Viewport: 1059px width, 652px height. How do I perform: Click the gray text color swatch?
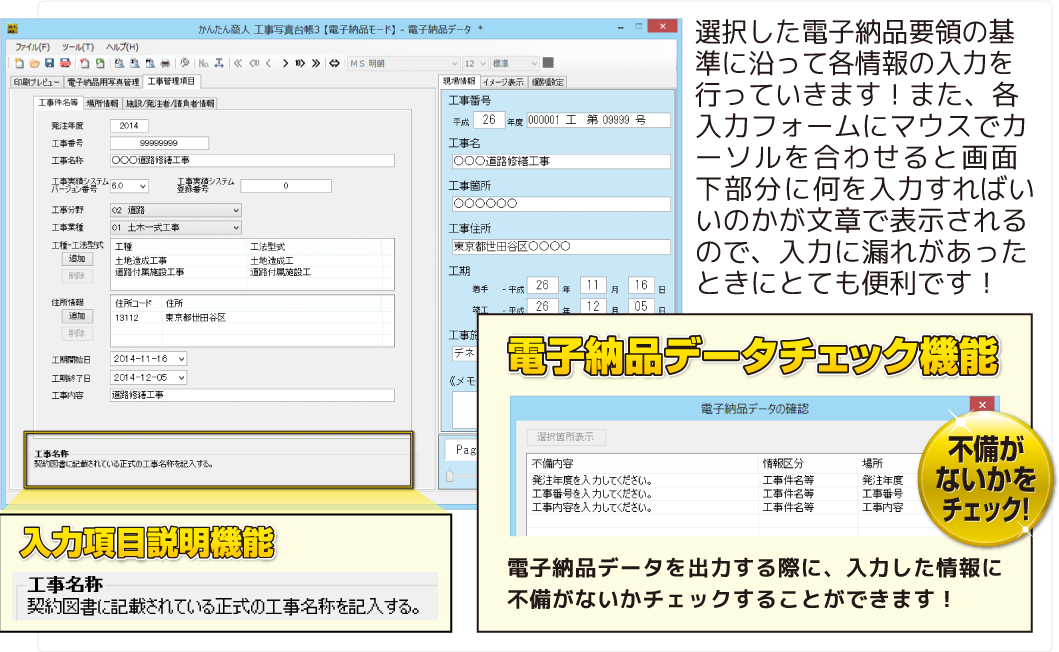click(548, 64)
